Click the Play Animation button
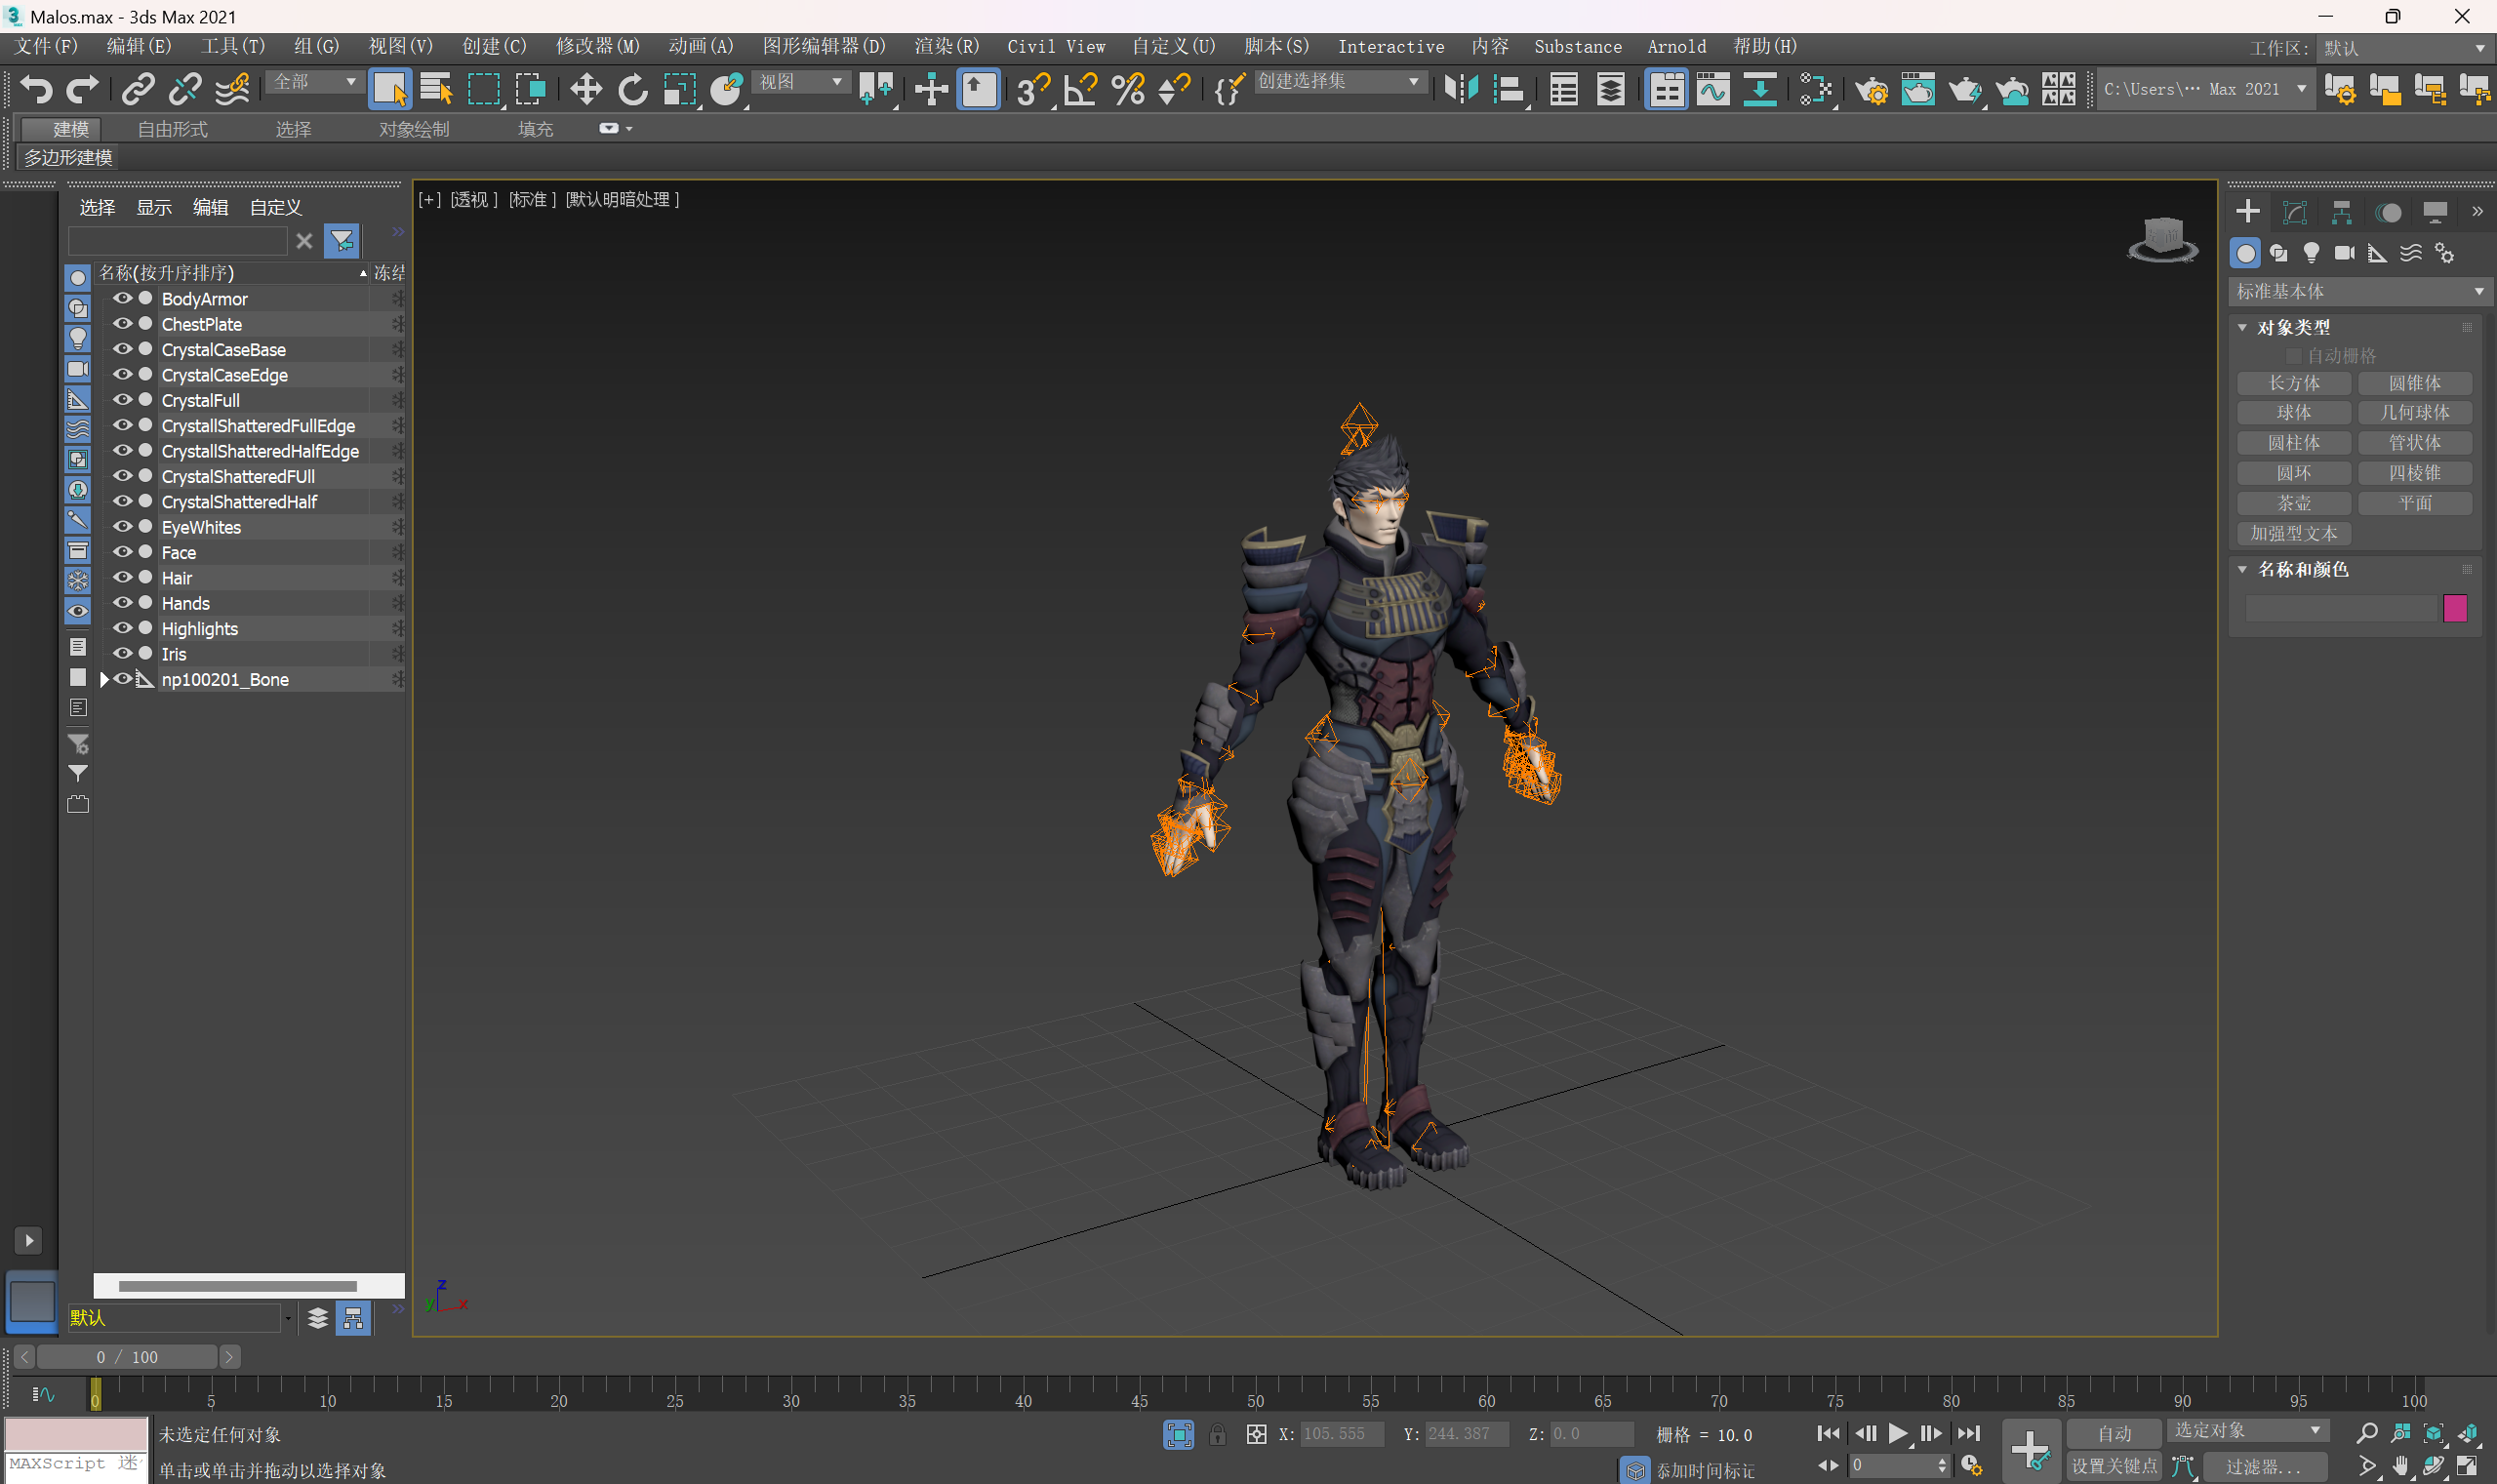This screenshot has height=1484, width=2497. point(1897,1433)
